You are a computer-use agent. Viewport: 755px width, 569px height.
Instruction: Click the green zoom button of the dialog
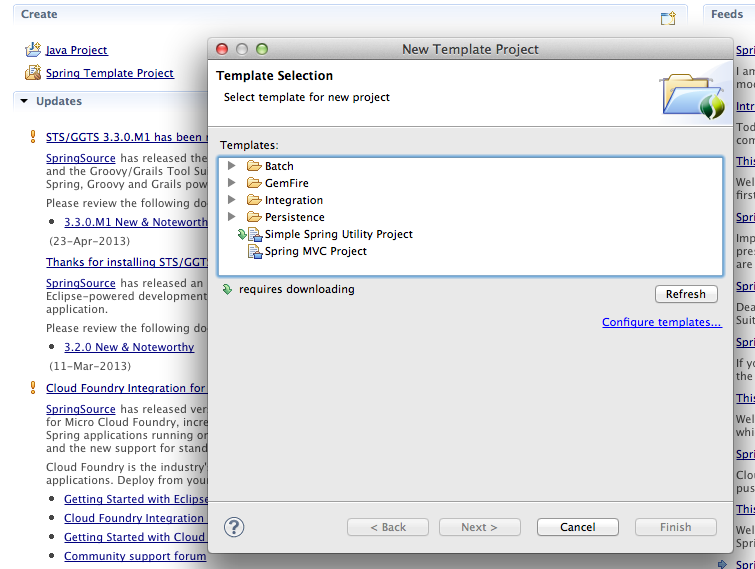[262, 49]
